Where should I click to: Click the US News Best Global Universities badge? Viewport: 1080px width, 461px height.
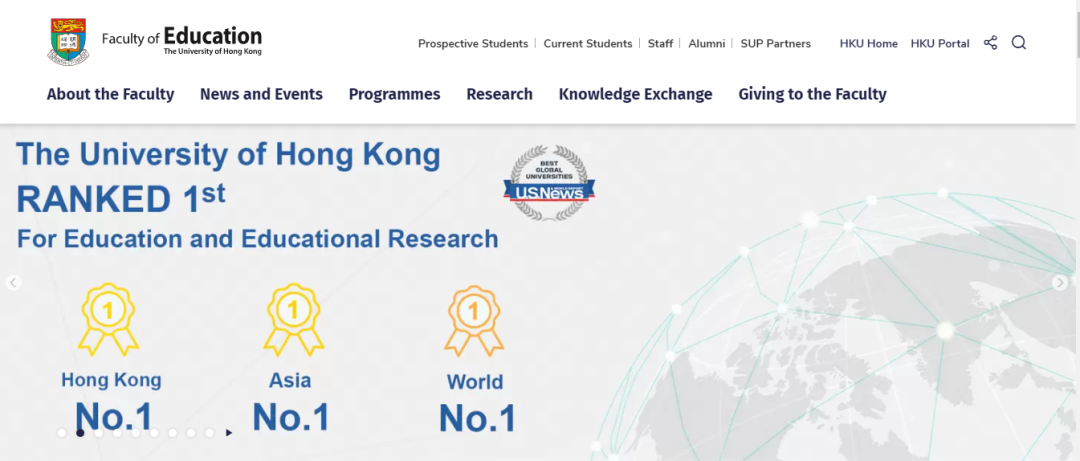(549, 183)
